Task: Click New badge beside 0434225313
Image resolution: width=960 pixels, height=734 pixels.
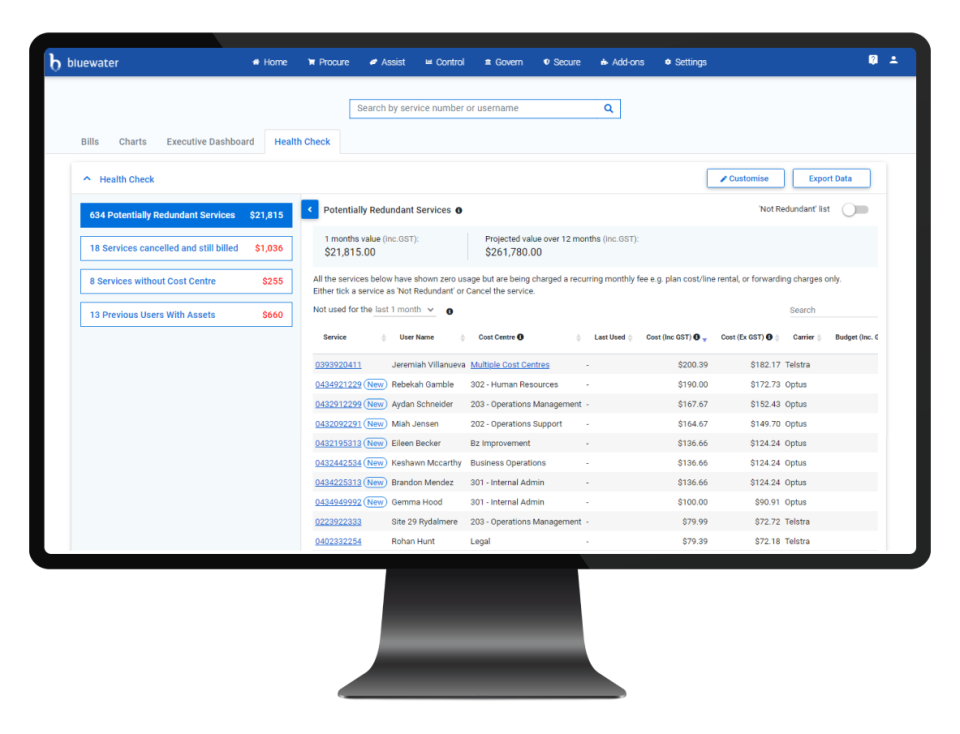Action: 375,482
